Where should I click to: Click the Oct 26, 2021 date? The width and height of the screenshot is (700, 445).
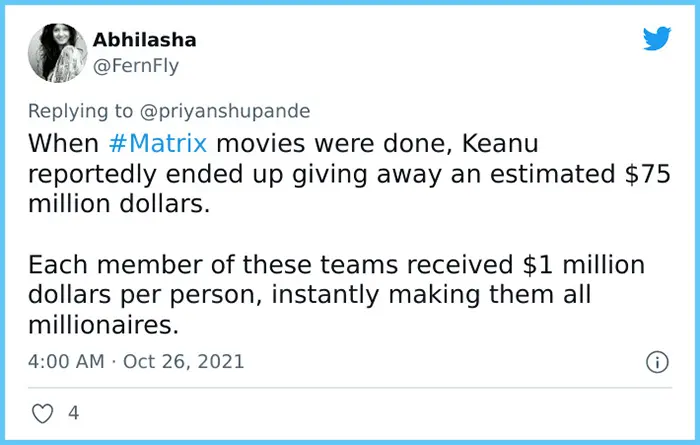coord(183,361)
